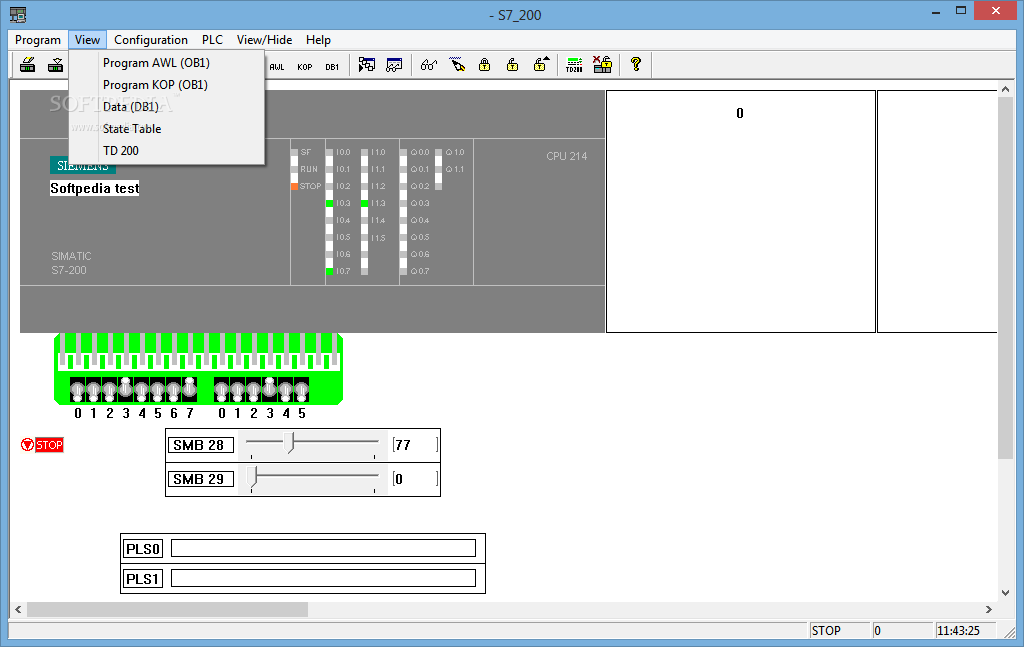The width and height of the screenshot is (1024, 647).
Task: Open the DB1 data block icon
Action: (x=332, y=67)
